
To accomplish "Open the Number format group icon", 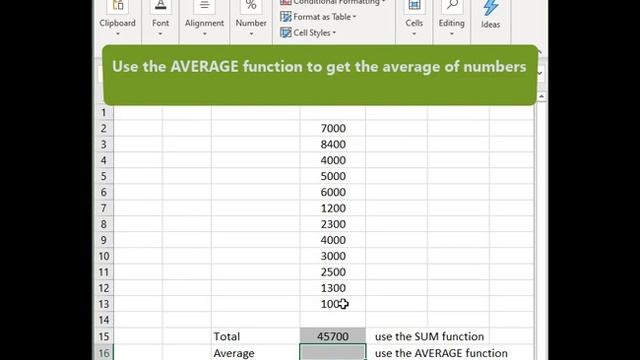I will coord(251,6).
